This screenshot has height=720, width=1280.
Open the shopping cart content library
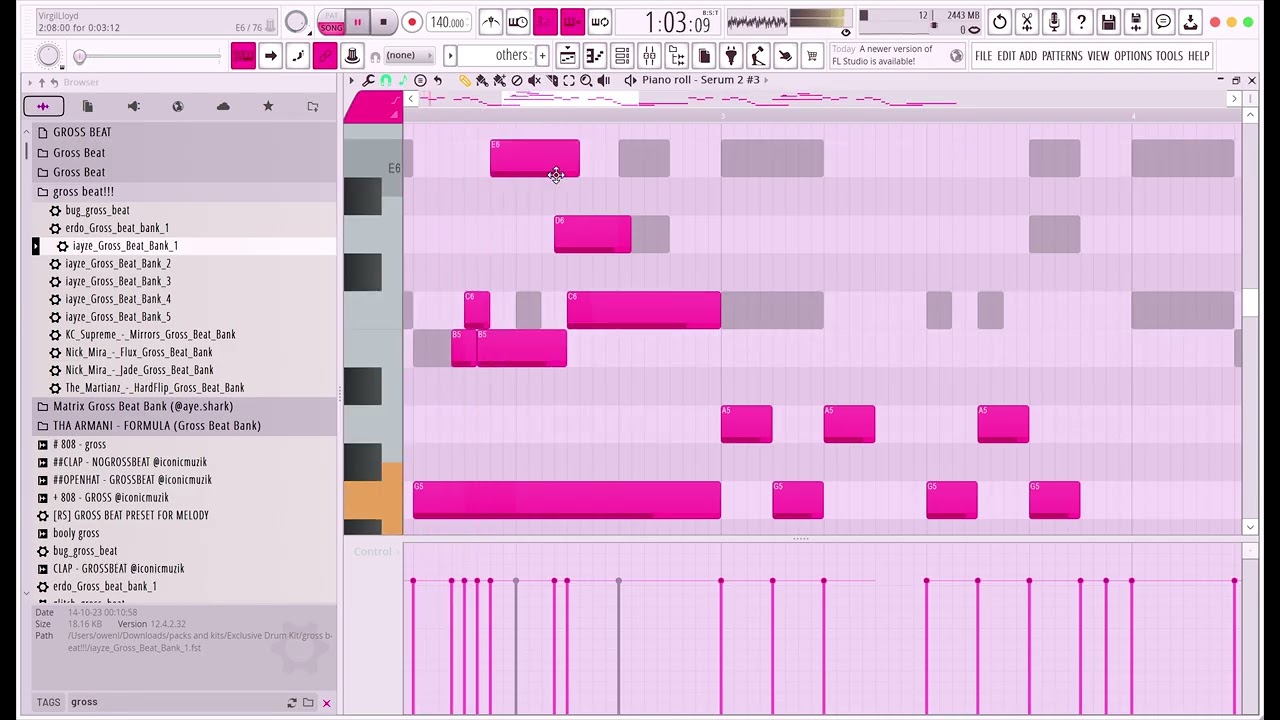coord(812,55)
